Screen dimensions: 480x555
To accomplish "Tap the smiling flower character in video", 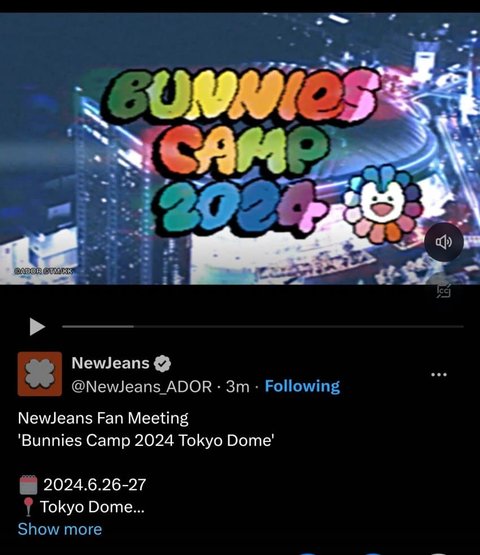I will pos(384,205).
